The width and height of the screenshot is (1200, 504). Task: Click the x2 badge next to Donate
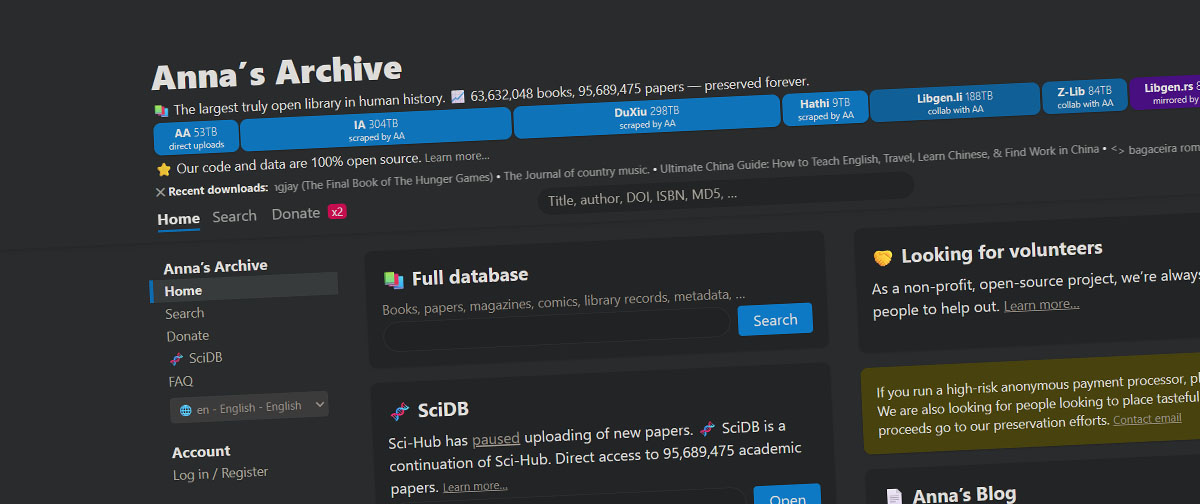(x=337, y=212)
